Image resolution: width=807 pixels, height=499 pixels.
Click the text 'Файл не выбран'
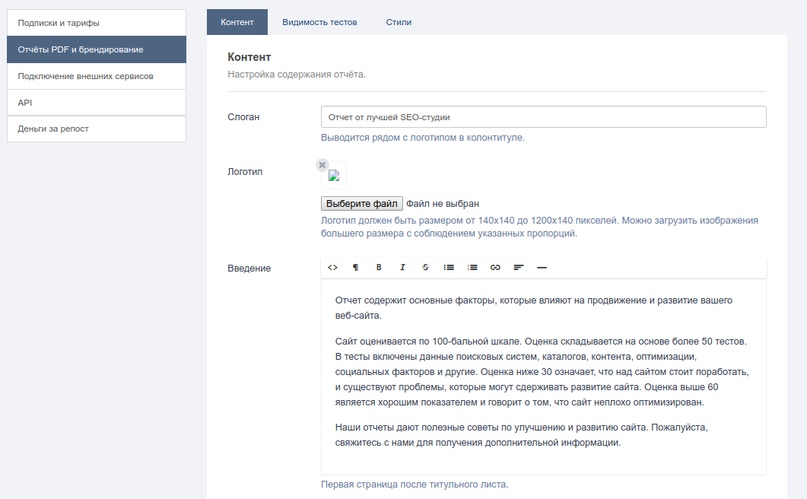point(443,204)
